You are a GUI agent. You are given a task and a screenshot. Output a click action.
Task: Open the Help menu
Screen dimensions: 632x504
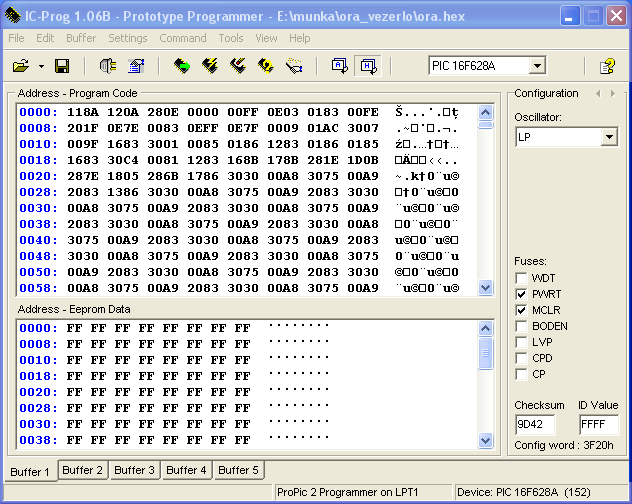tap(299, 38)
